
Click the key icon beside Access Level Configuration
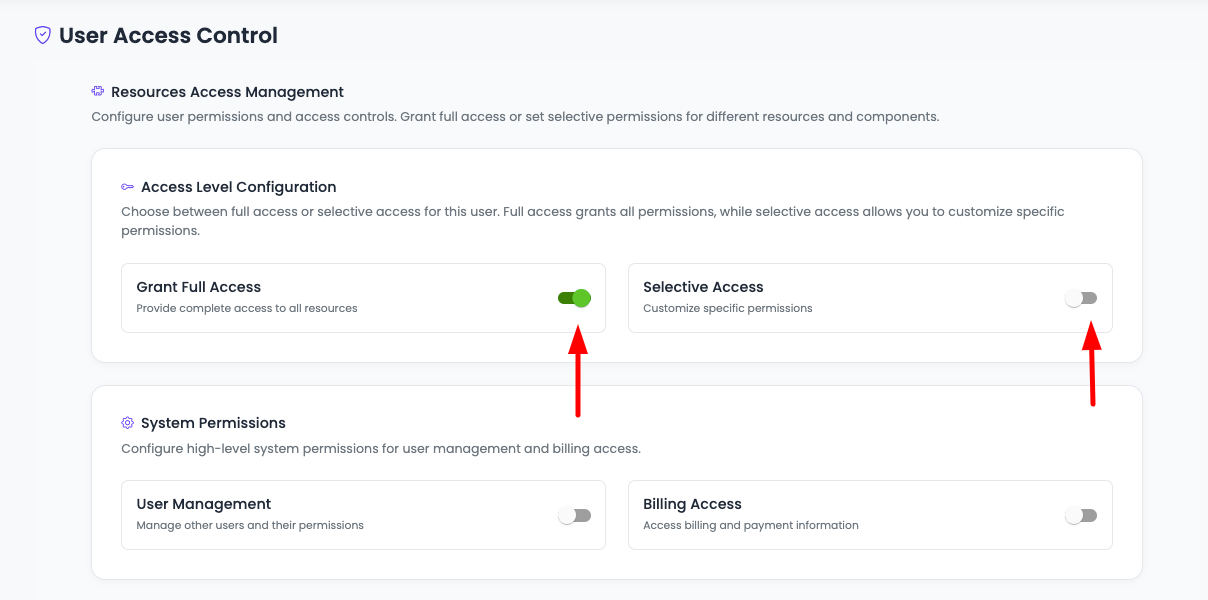coord(128,187)
